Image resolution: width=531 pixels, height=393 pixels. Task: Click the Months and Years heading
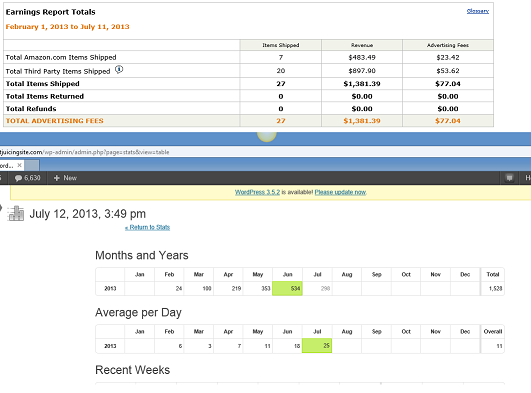click(x=142, y=255)
